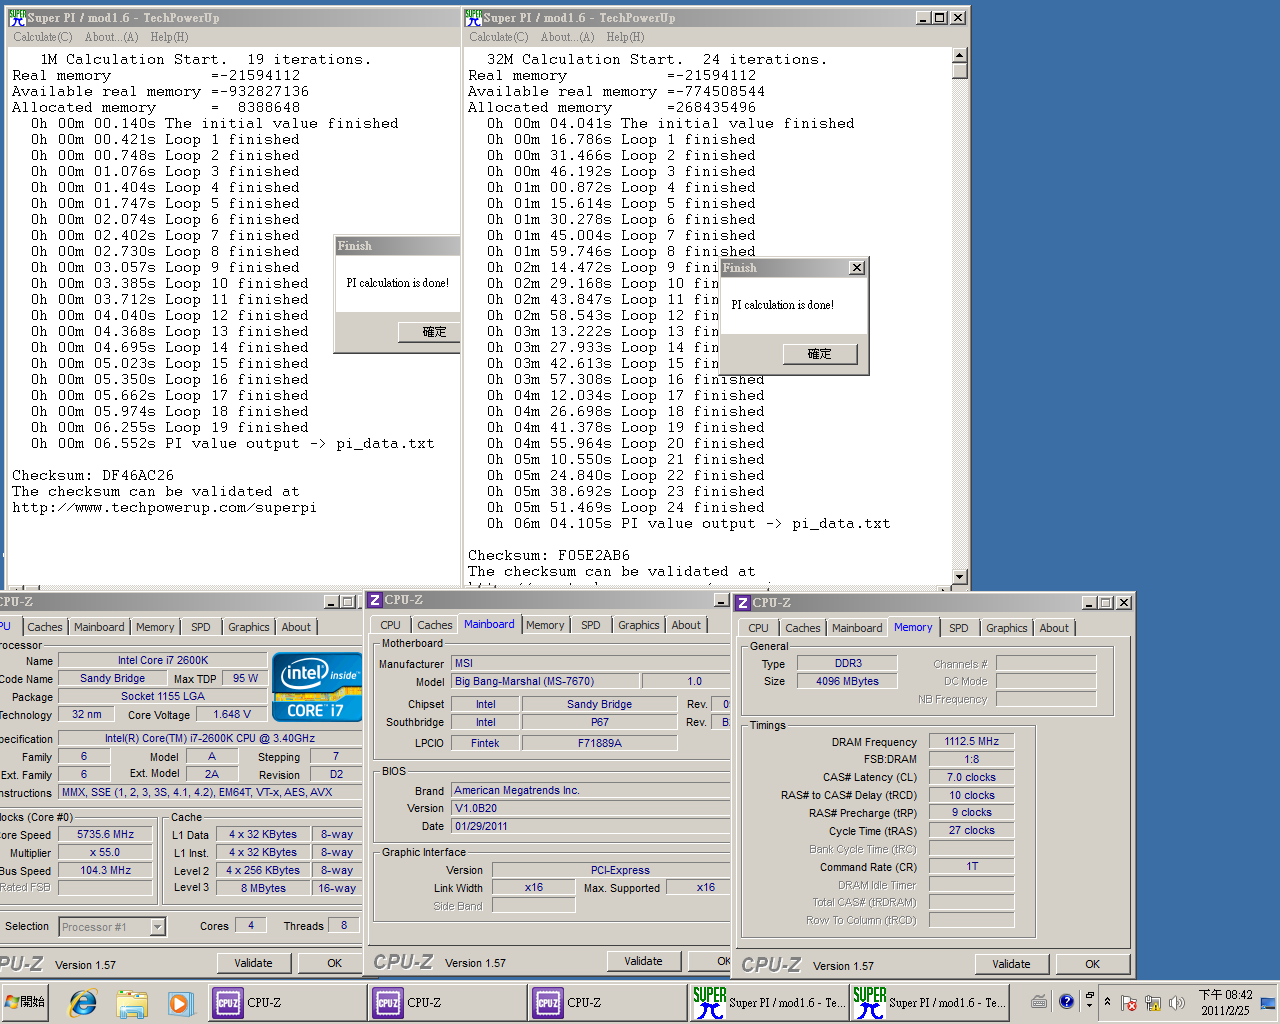Viewport: 1280px width, 1024px height.
Task: Select CPU tab in middle CPU-Z window
Action: coord(390,625)
